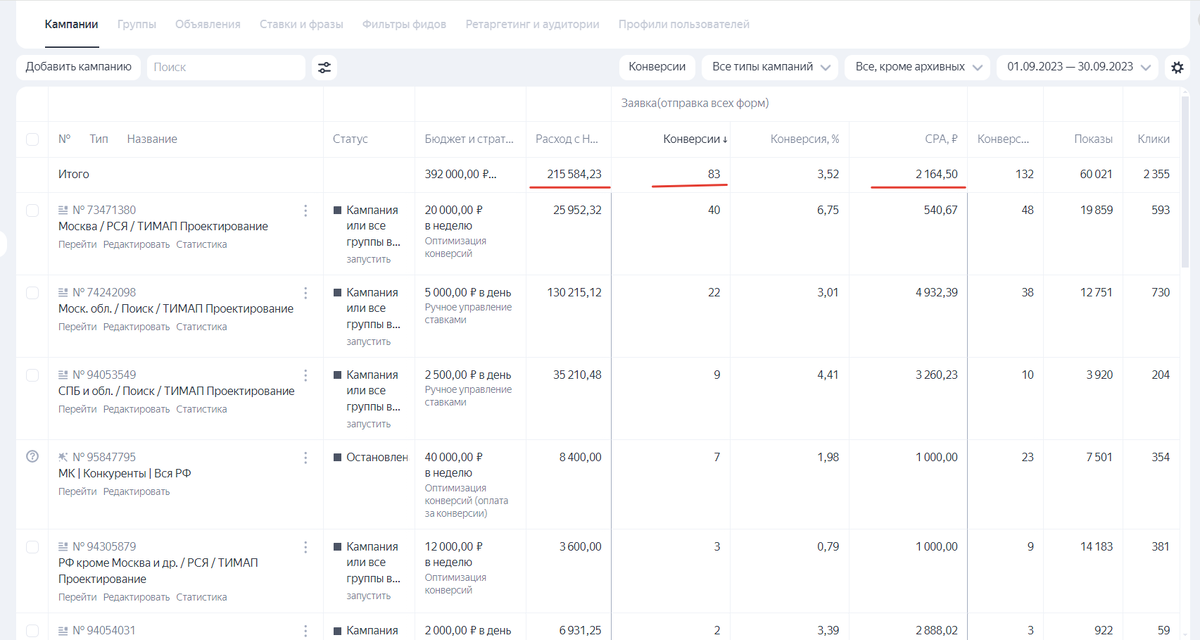The height and width of the screenshot is (640, 1200).
Task: Click the wizard type icon of campaign 95847795
Action: click(x=64, y=457)
